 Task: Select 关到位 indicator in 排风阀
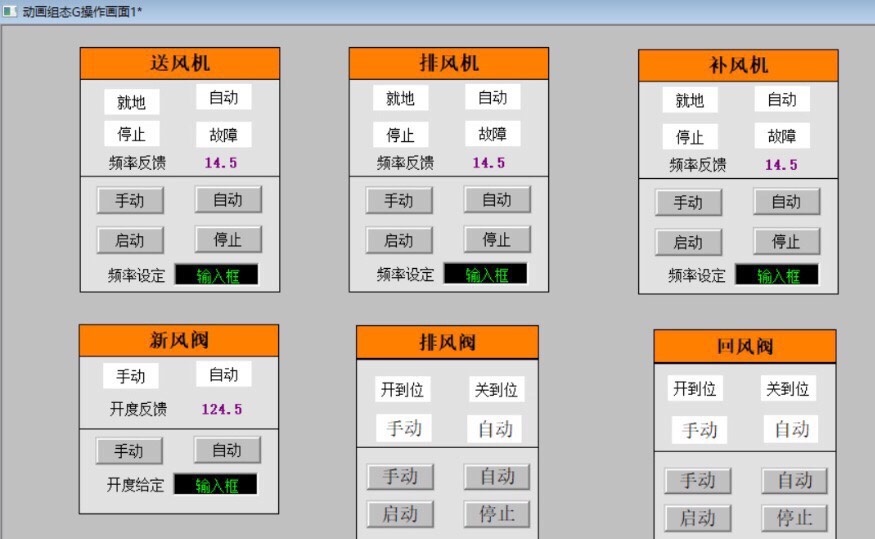496,389
